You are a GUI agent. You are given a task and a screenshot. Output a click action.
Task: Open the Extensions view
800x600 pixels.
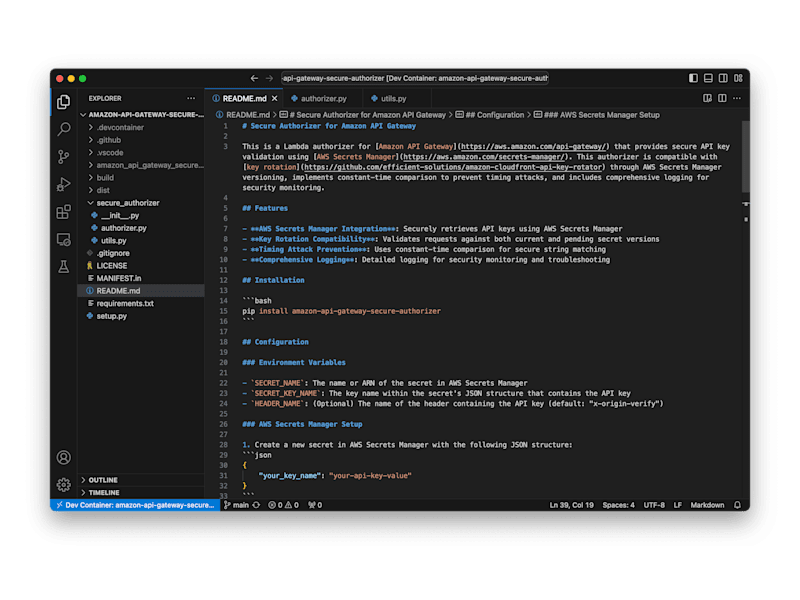tap(64, 212)
